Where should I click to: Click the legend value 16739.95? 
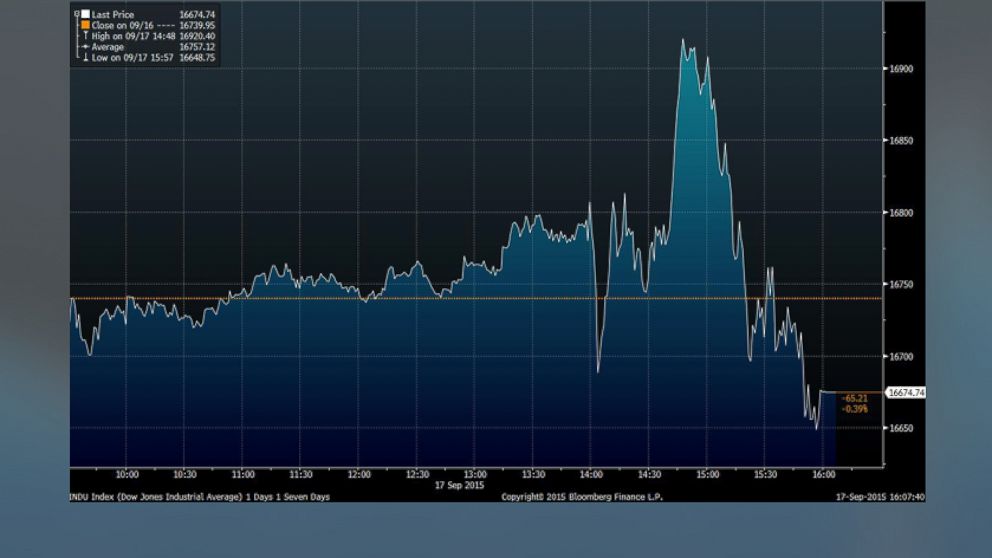click(197, 25)
